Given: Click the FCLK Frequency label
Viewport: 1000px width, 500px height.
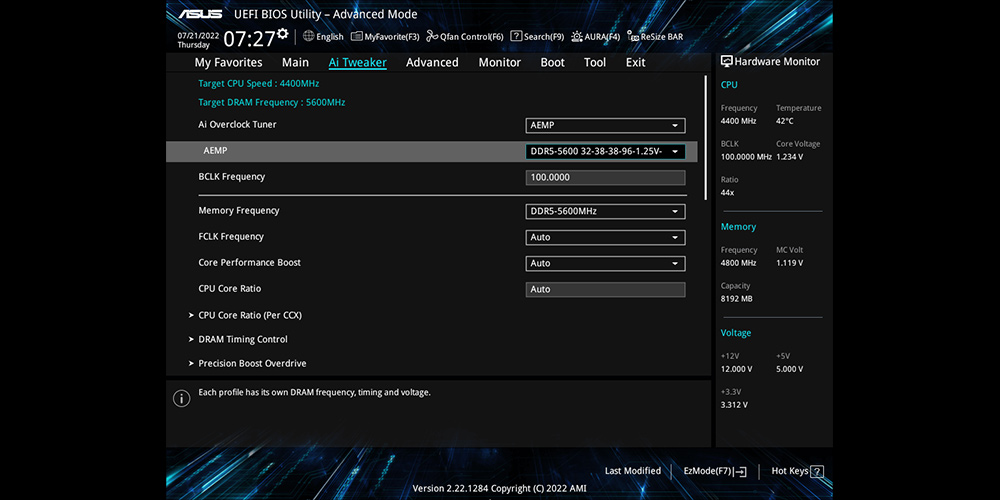Looking at the screenshot, I should tap(231, 237).
